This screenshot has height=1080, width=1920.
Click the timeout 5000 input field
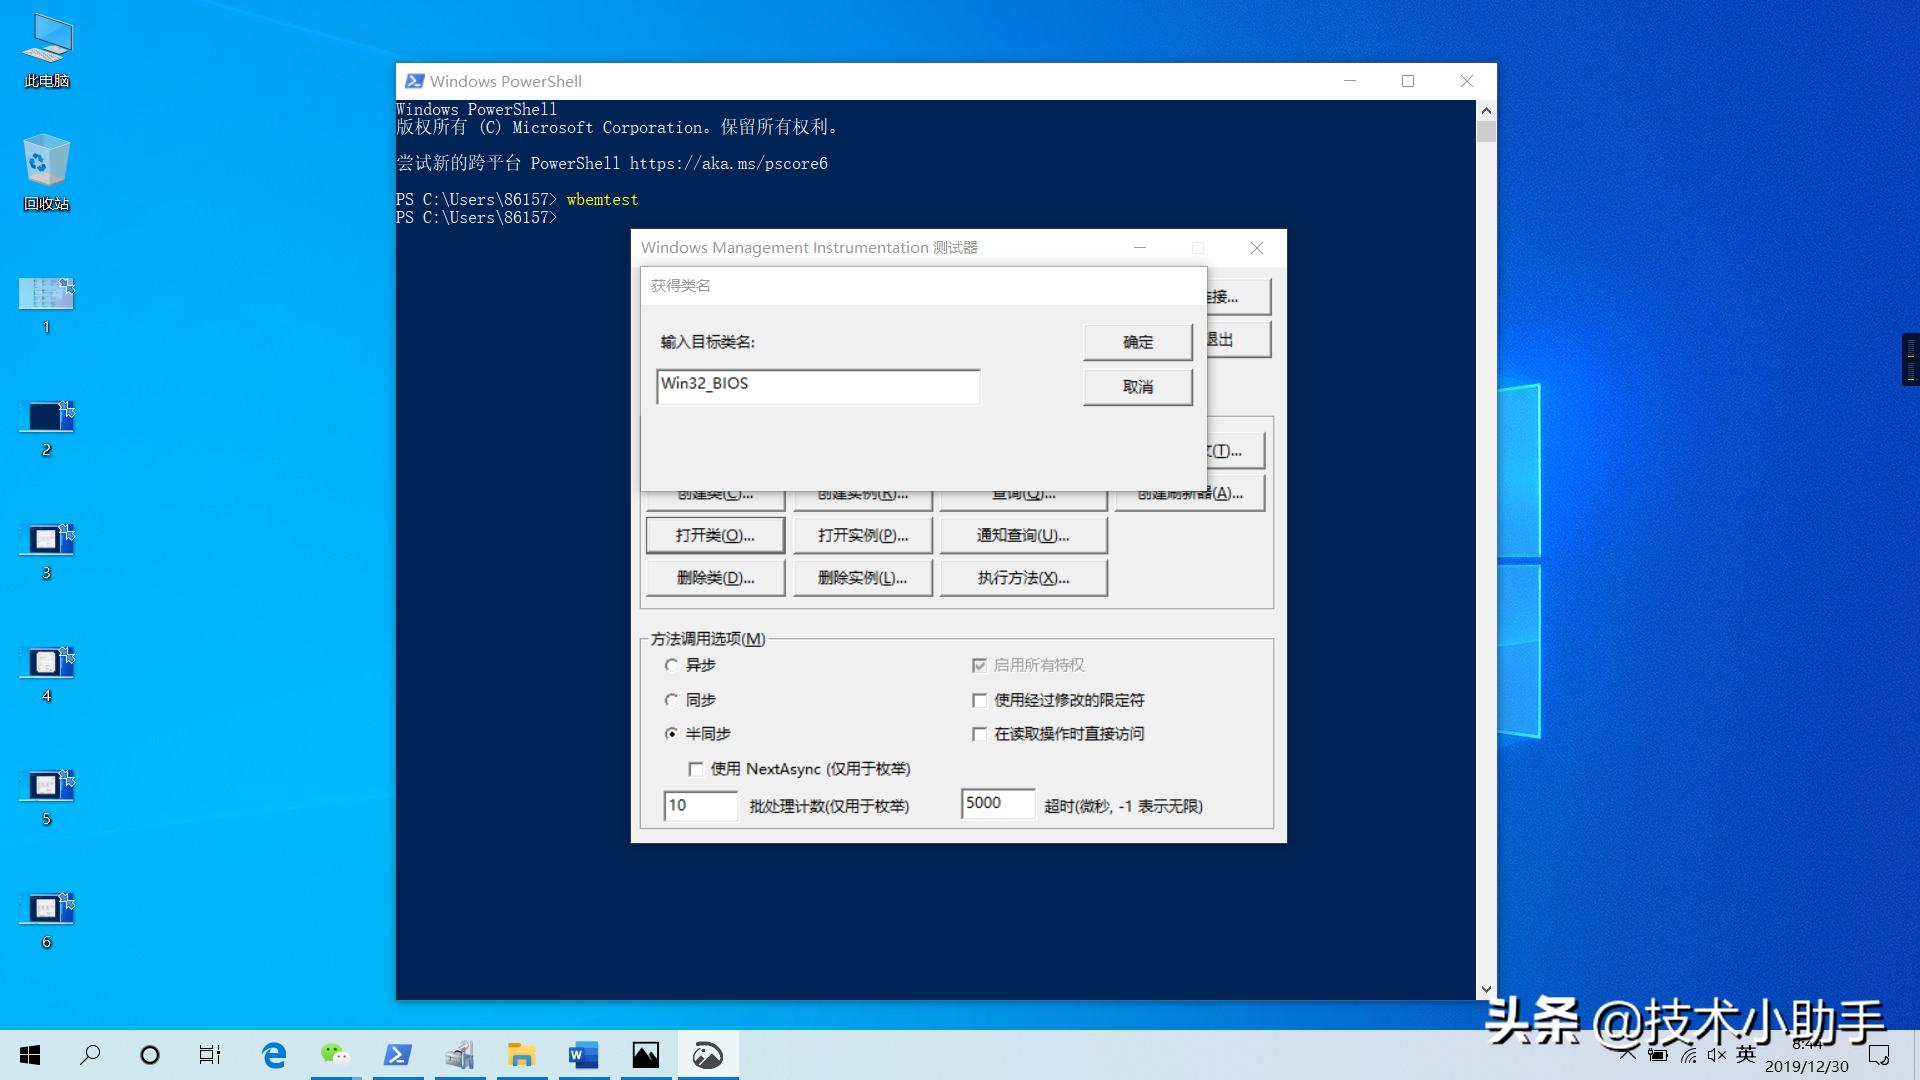point(997,803)
